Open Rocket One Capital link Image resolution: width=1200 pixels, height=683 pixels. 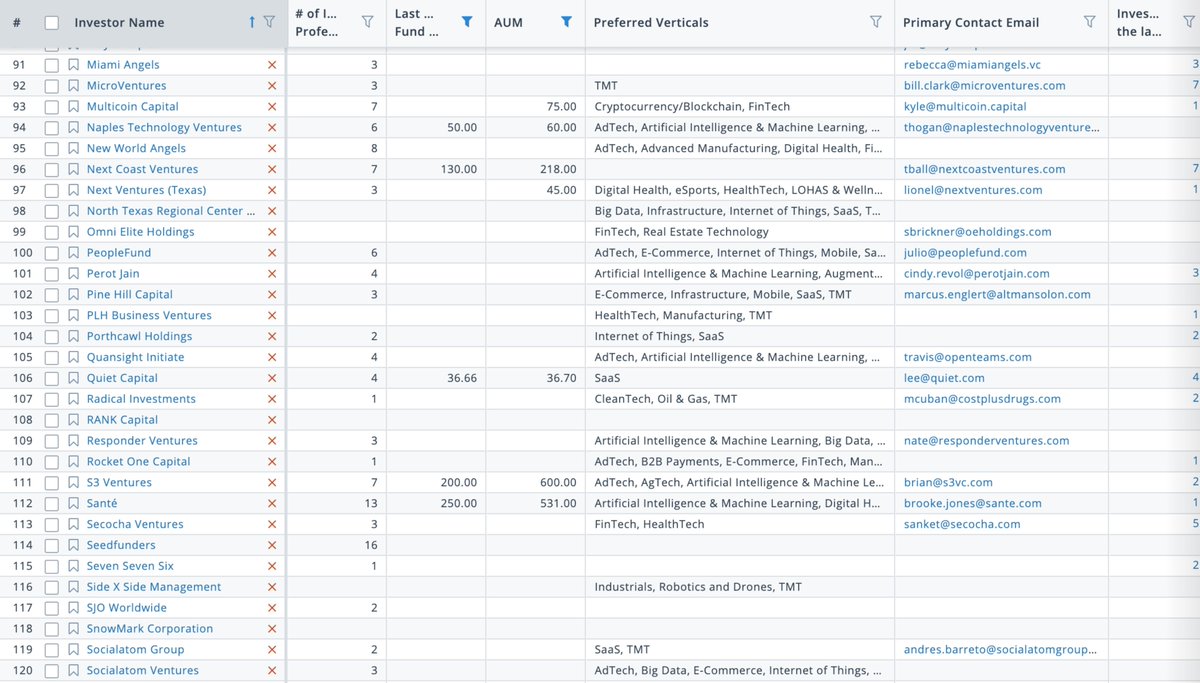pos(138,462)
